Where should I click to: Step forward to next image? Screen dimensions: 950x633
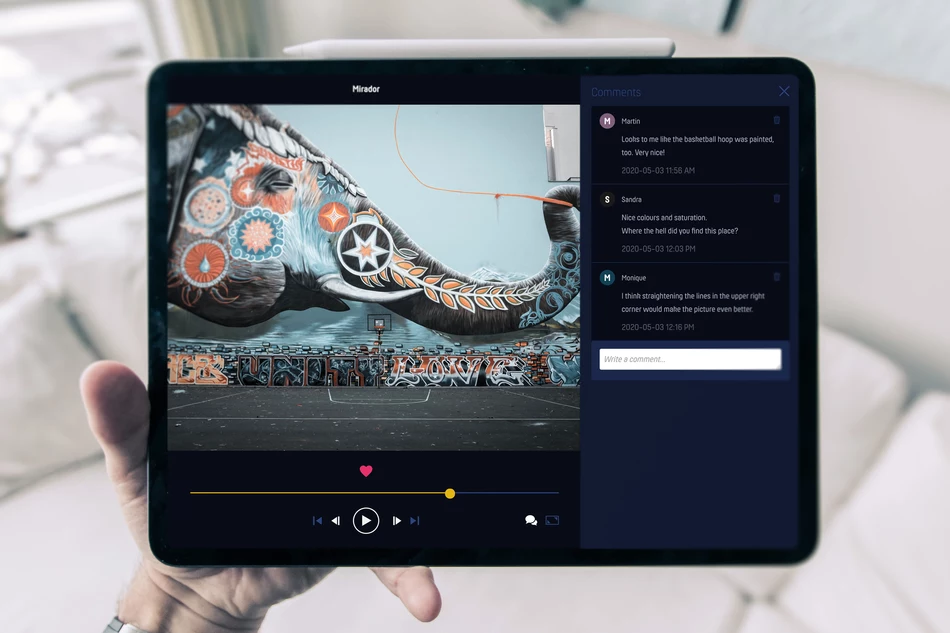click(396, 521)
